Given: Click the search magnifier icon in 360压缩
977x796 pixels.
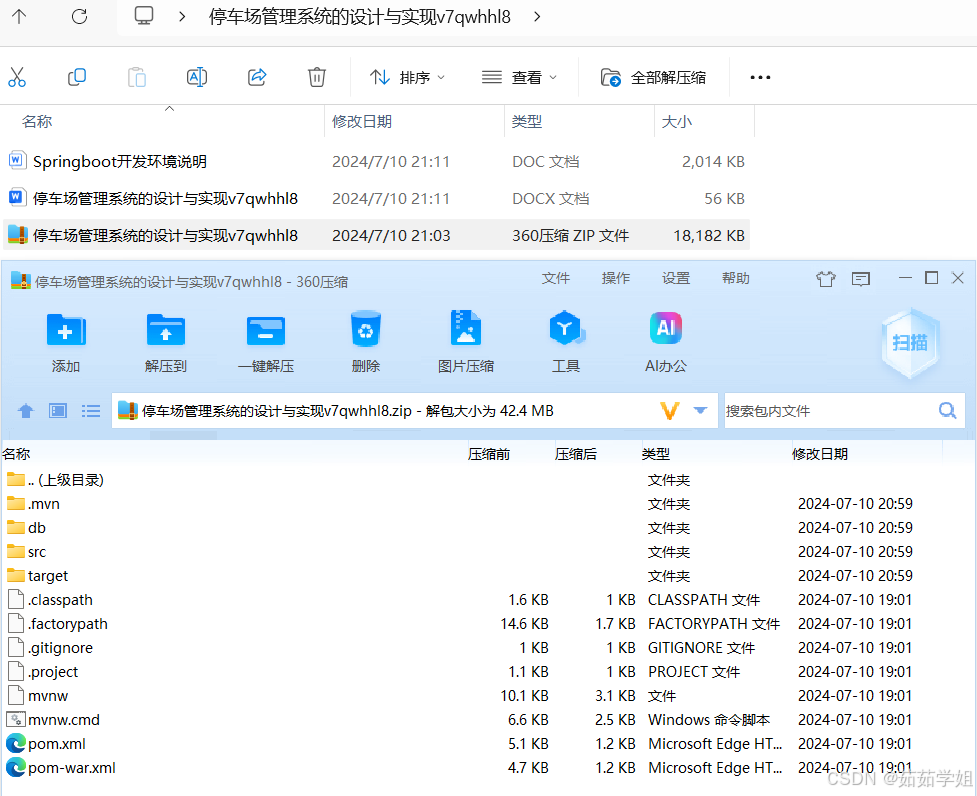Looking at the screenshot, I should point(948,410).
